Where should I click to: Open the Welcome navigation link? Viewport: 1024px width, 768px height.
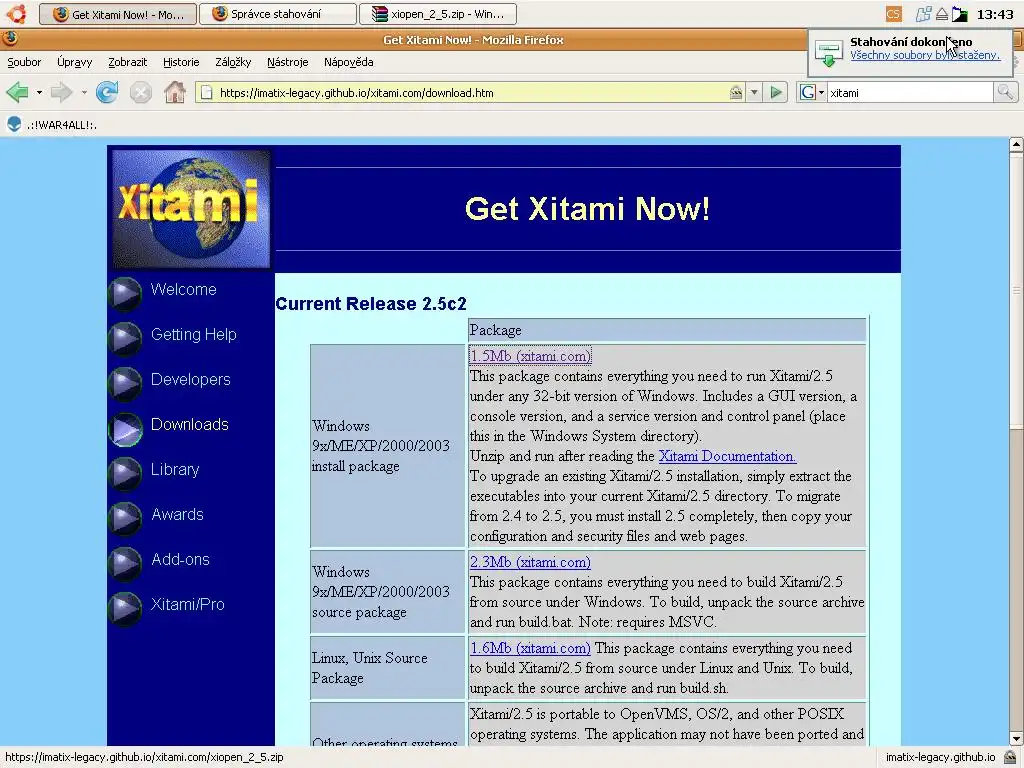[x=184, y=289]
